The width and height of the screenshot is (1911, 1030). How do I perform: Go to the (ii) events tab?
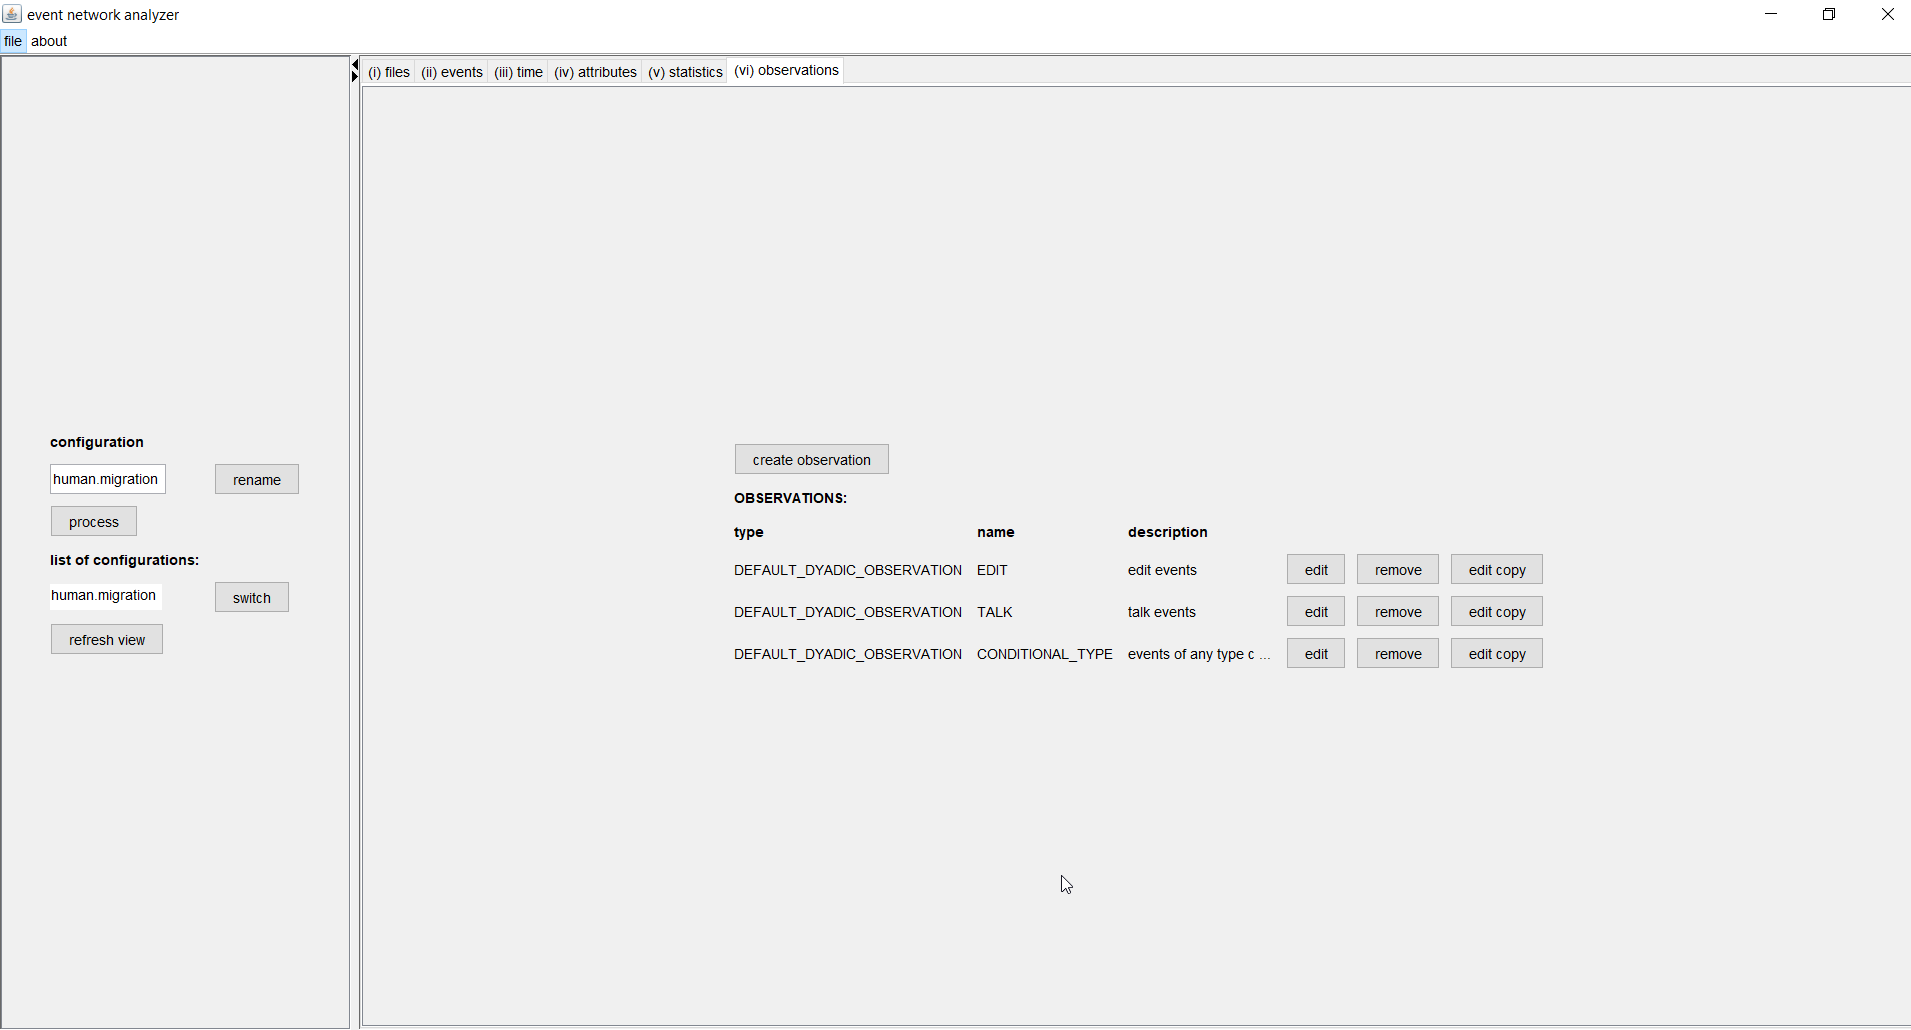pyautogui.click(x=452, y=72)
